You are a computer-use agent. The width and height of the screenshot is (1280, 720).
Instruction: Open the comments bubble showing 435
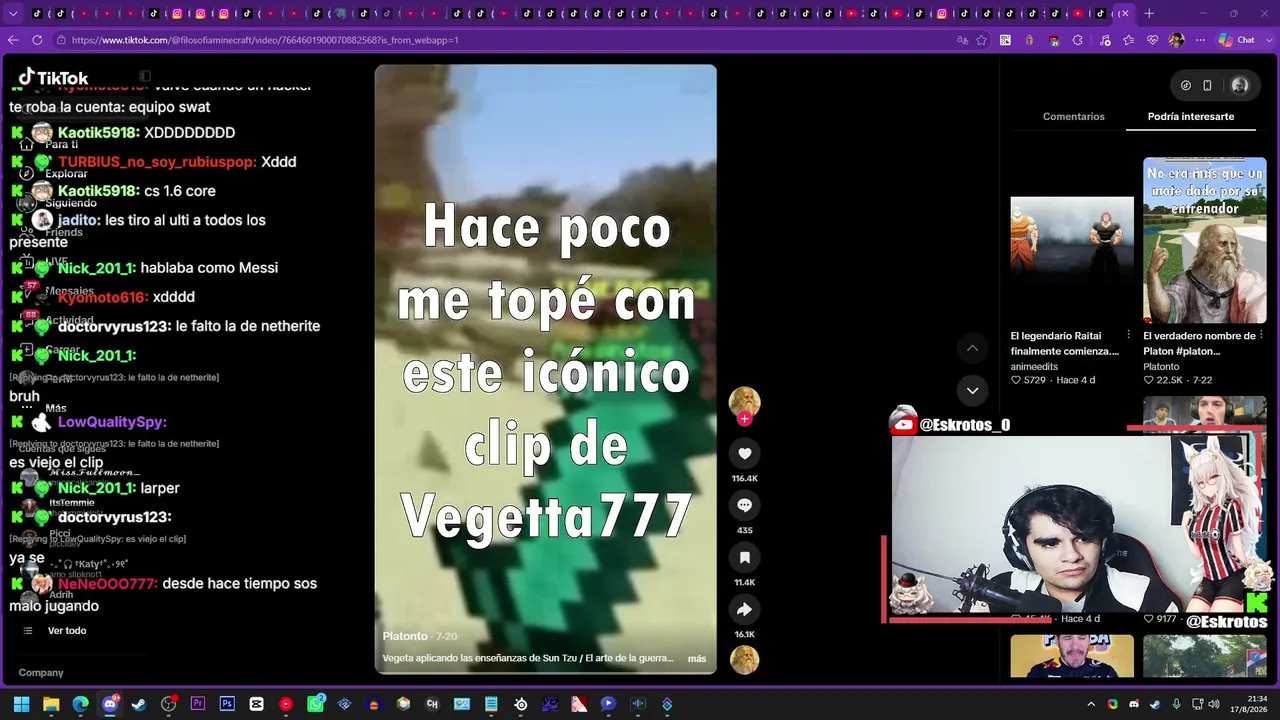pyautogui.click(x=744, y=505)
